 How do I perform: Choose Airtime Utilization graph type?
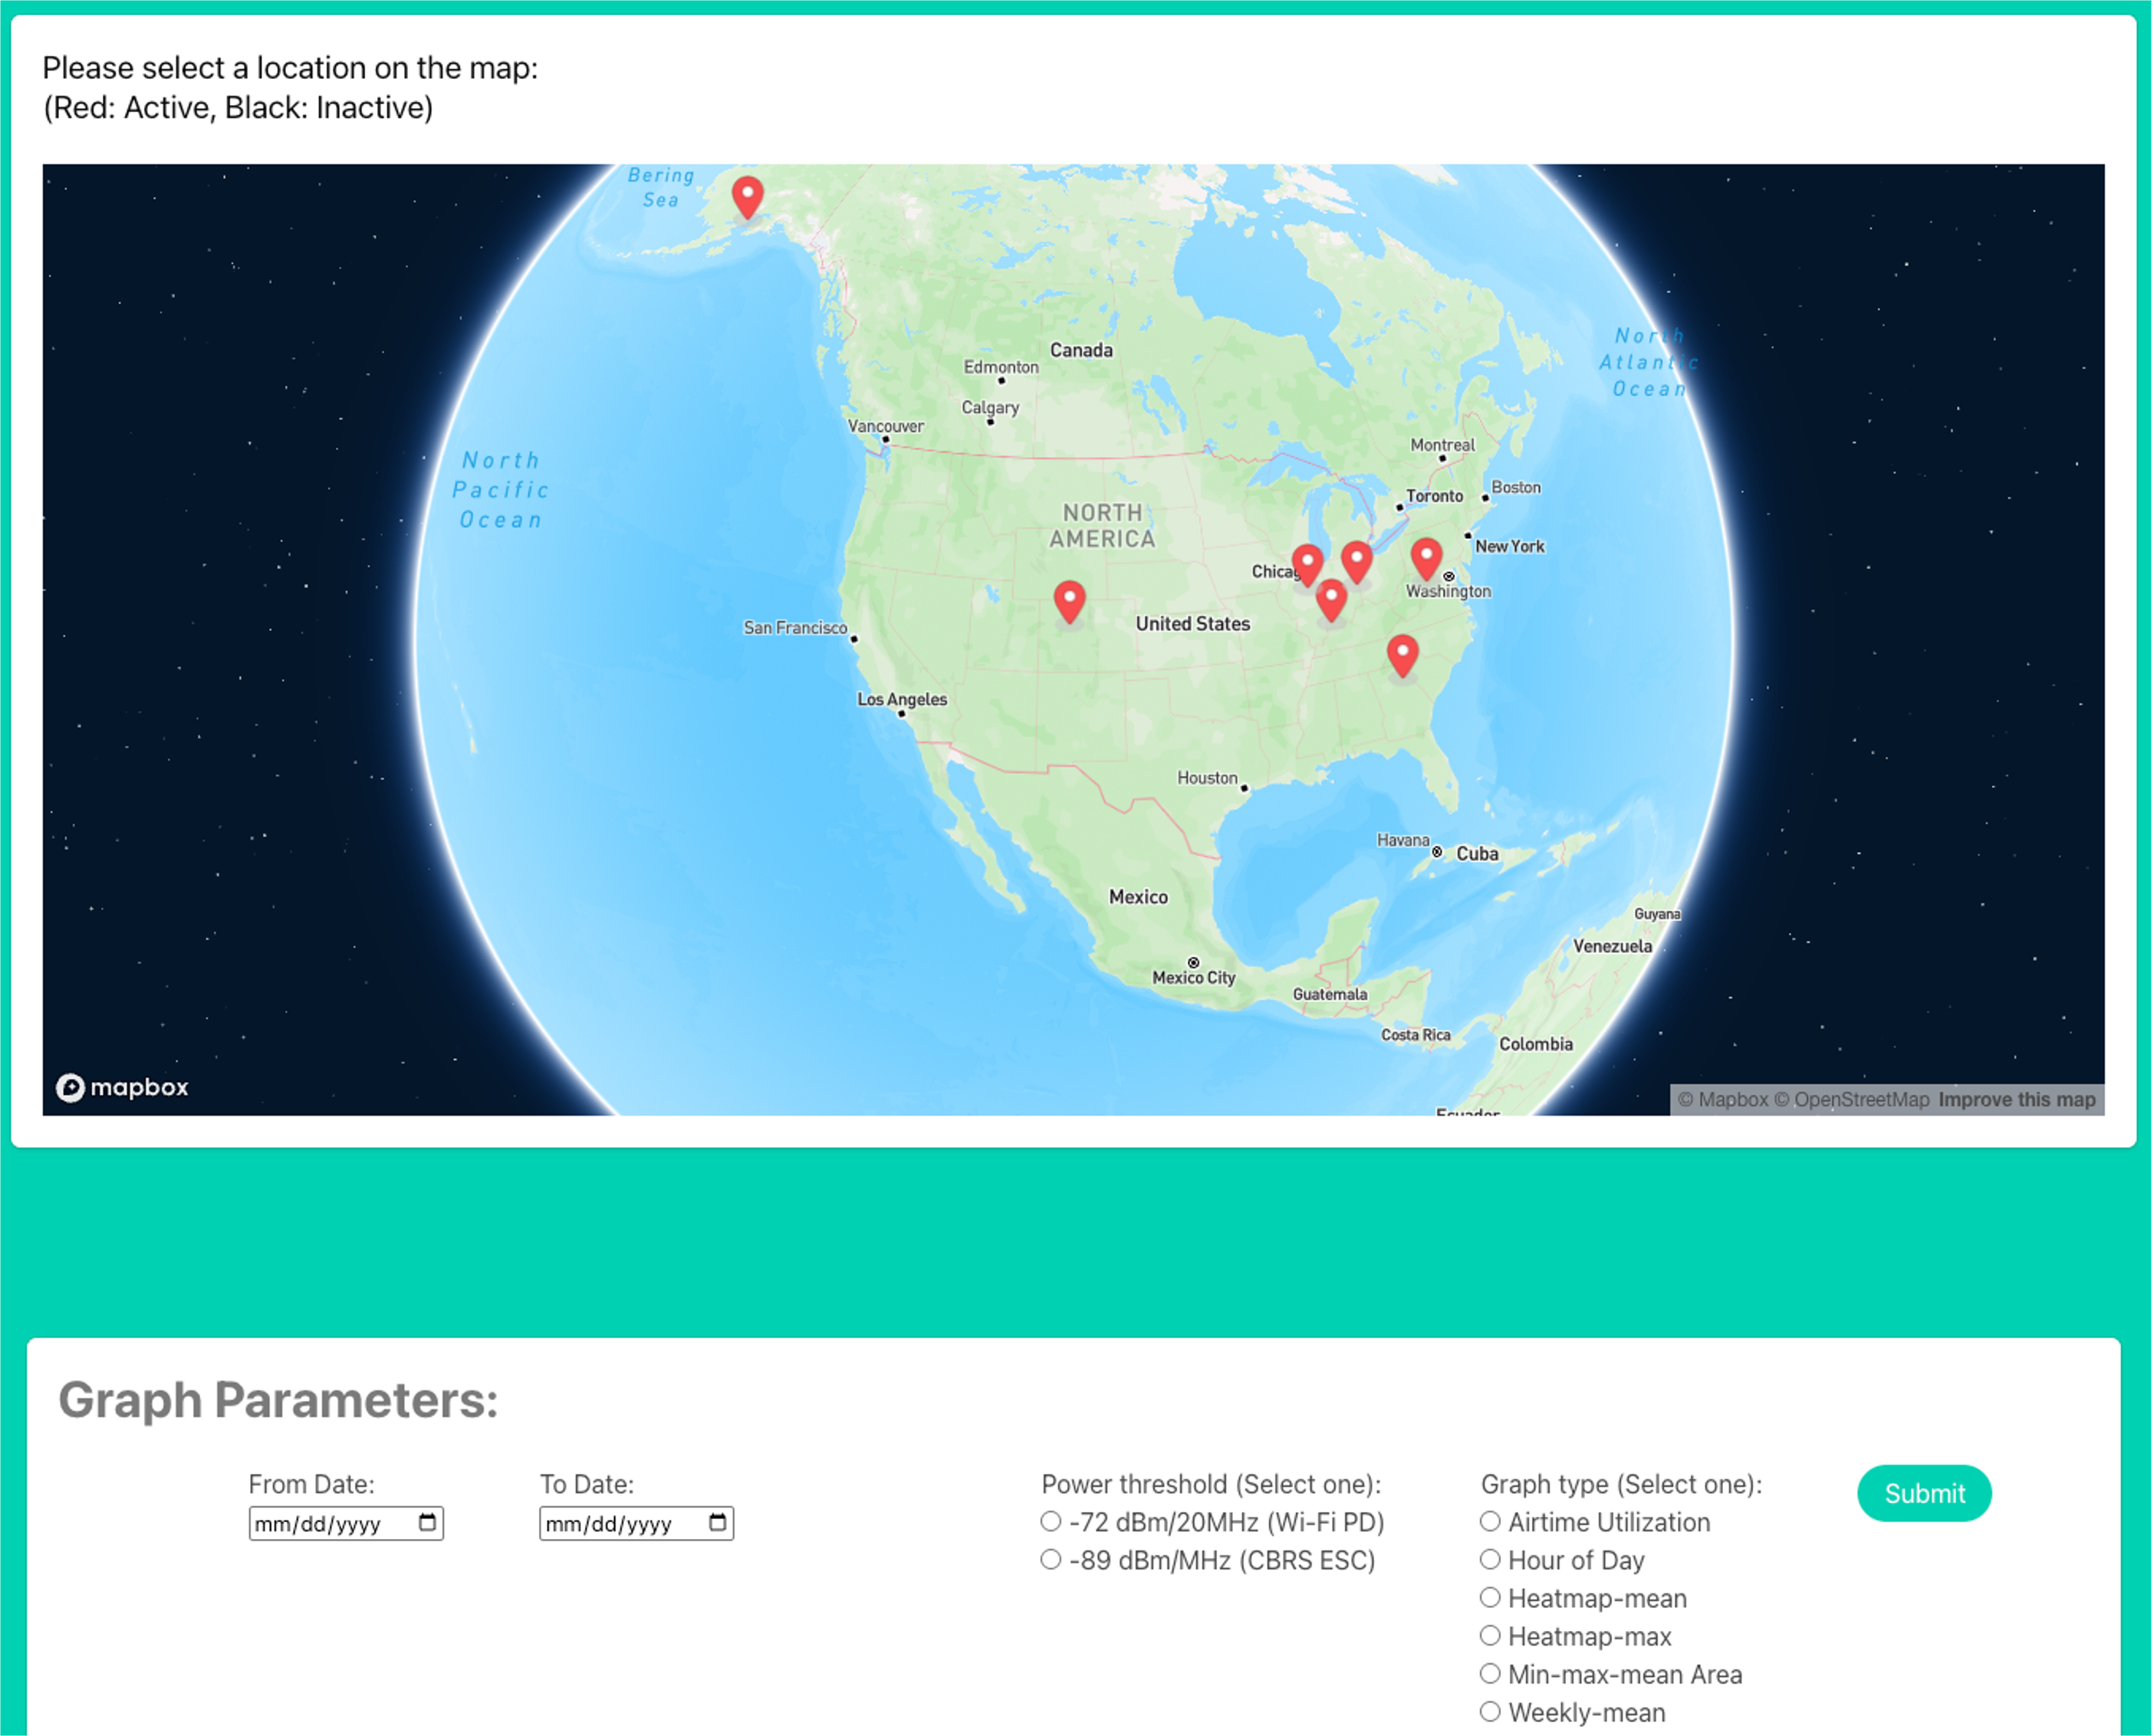point(1490,1521)
